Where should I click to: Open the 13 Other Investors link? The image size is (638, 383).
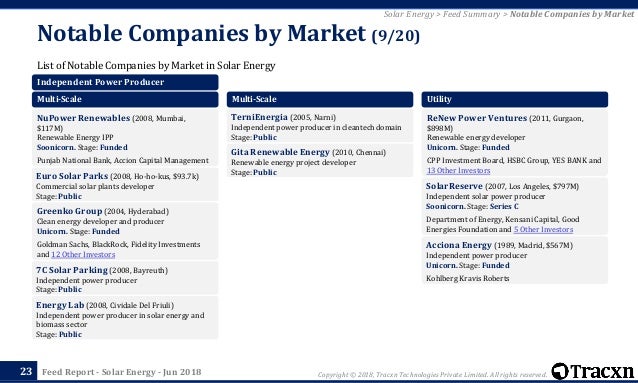click(459, 171)
